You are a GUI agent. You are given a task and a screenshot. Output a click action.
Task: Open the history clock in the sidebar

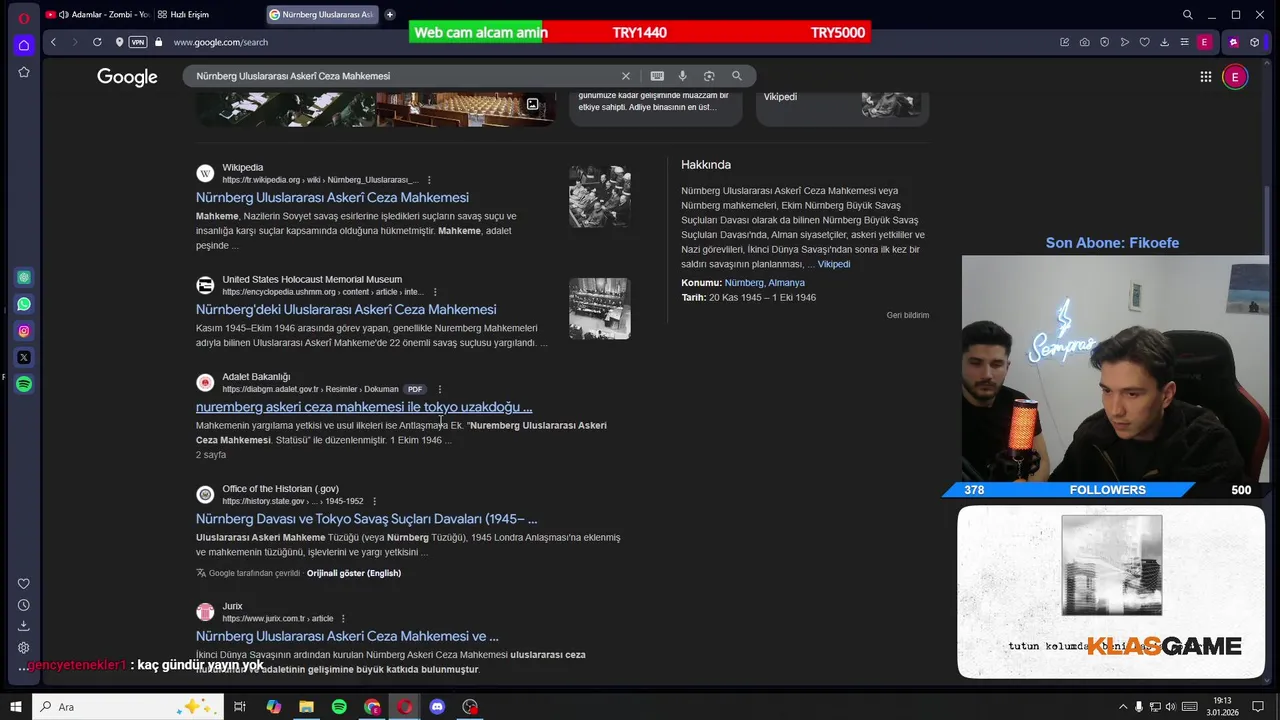(x=24, y=605)
